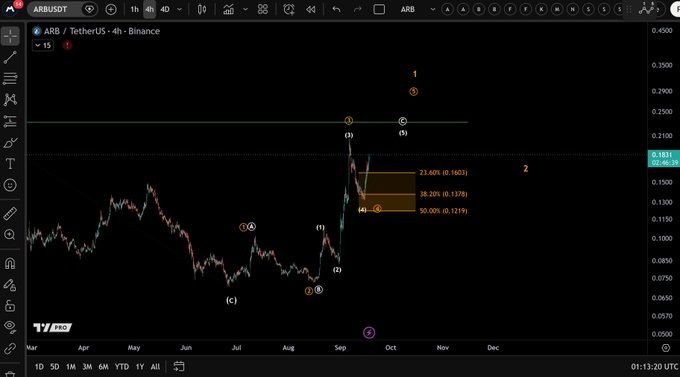The width and height of the screenshot is (680, 377).
Task: Toggle magnet mode
Action: 10,263
